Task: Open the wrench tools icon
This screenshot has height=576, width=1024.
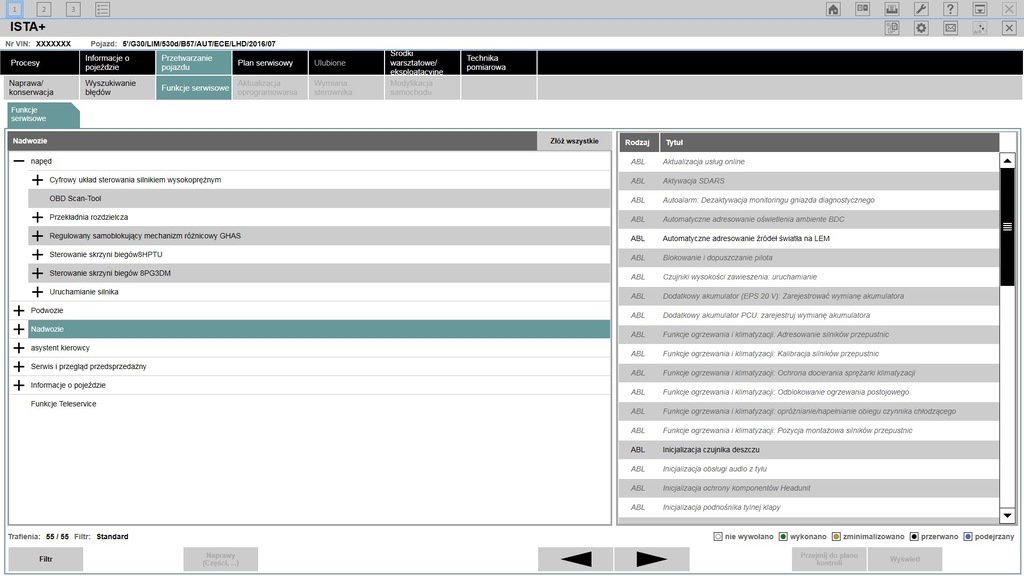Action: point(921,9)
